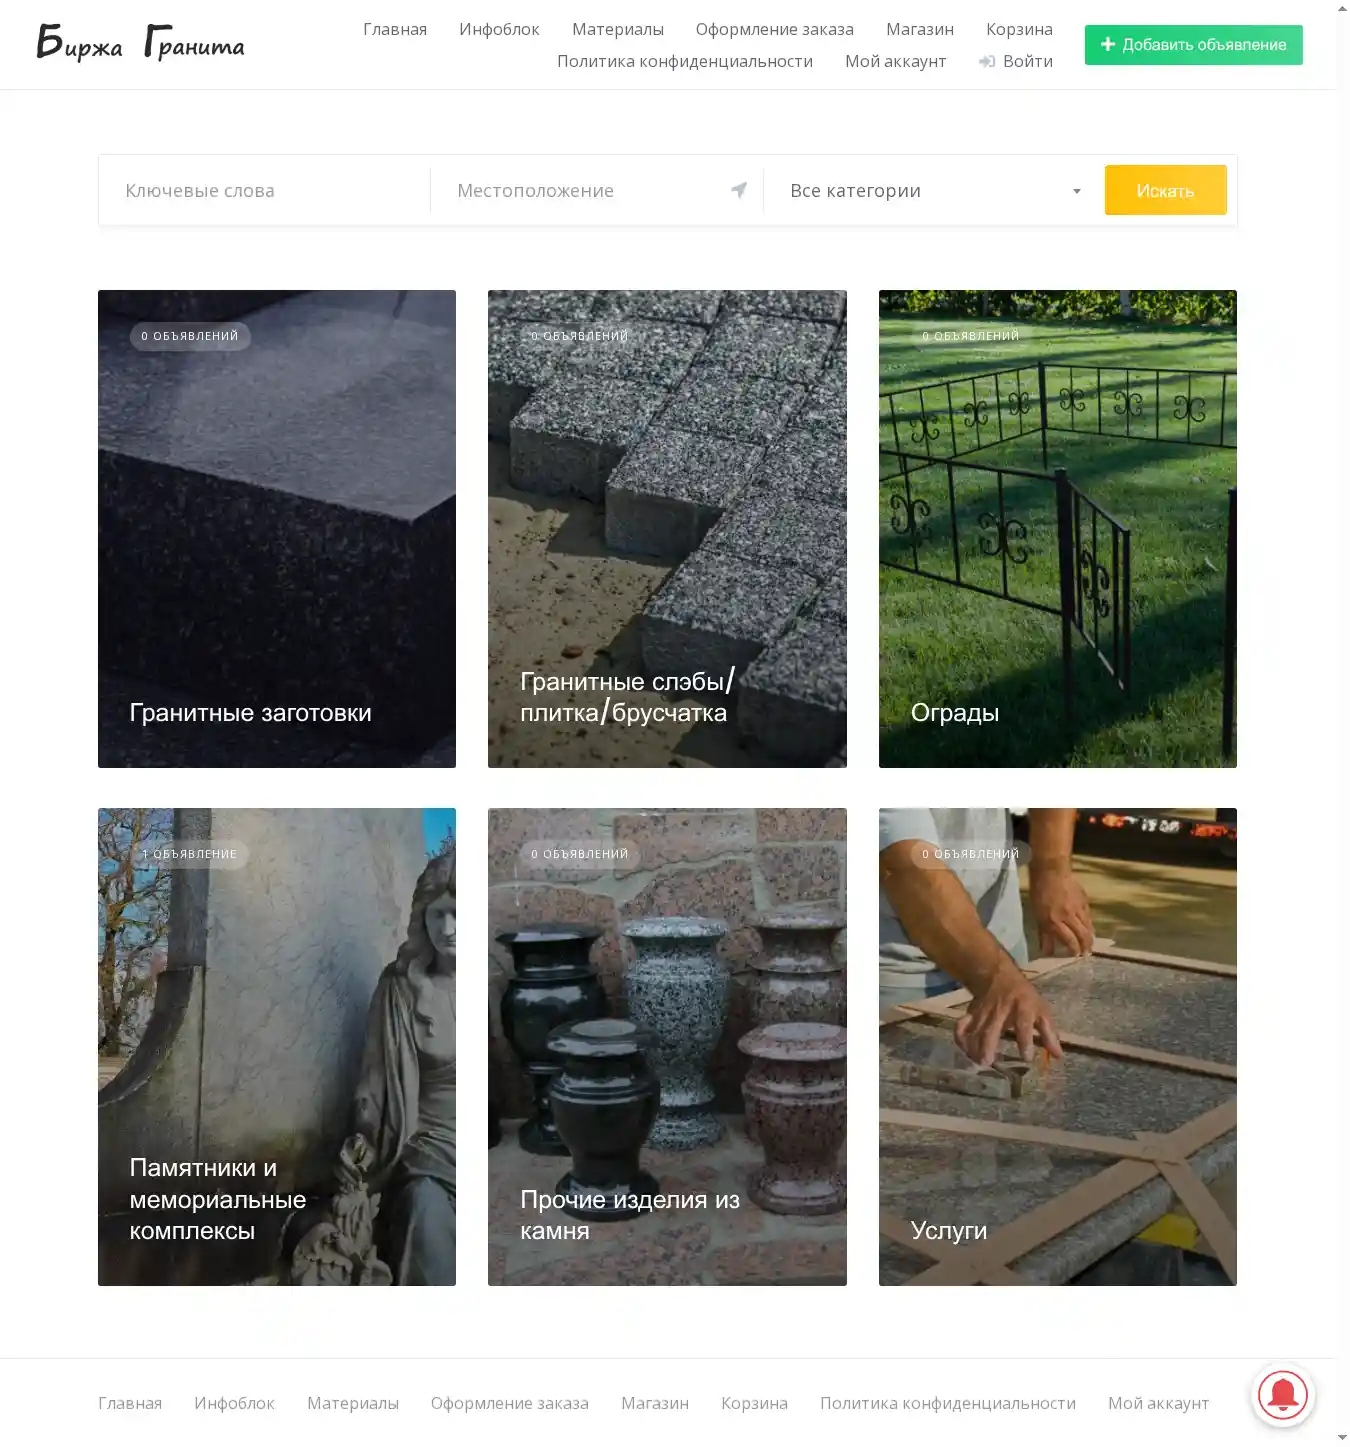1350x1447 pixels.
Task: Open Материалы in the top menu
Action: tap(618, 29)
